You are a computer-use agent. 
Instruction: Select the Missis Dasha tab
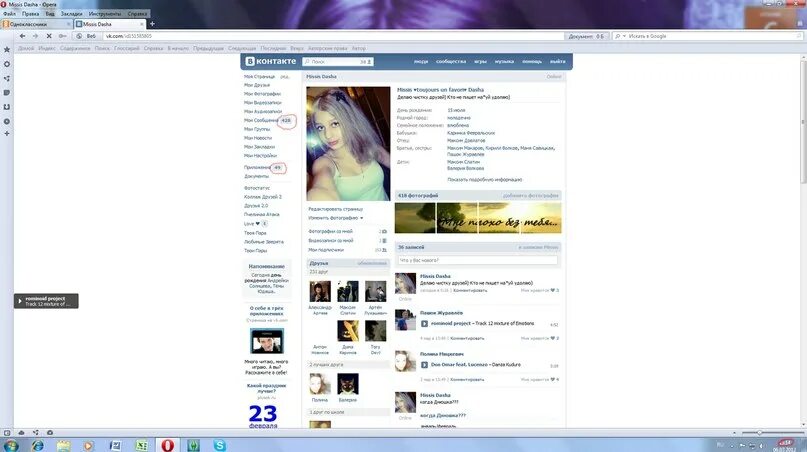110,24
